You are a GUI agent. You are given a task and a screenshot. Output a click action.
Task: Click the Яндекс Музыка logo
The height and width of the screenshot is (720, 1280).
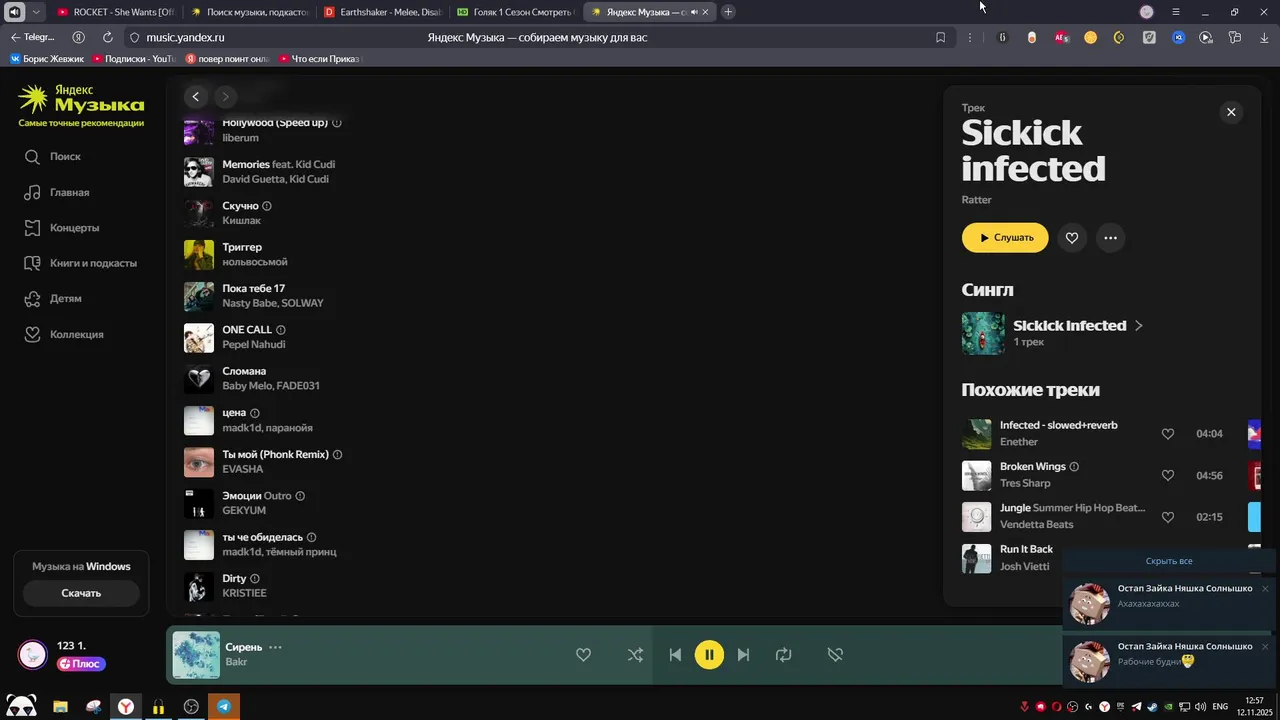(81, 99)
